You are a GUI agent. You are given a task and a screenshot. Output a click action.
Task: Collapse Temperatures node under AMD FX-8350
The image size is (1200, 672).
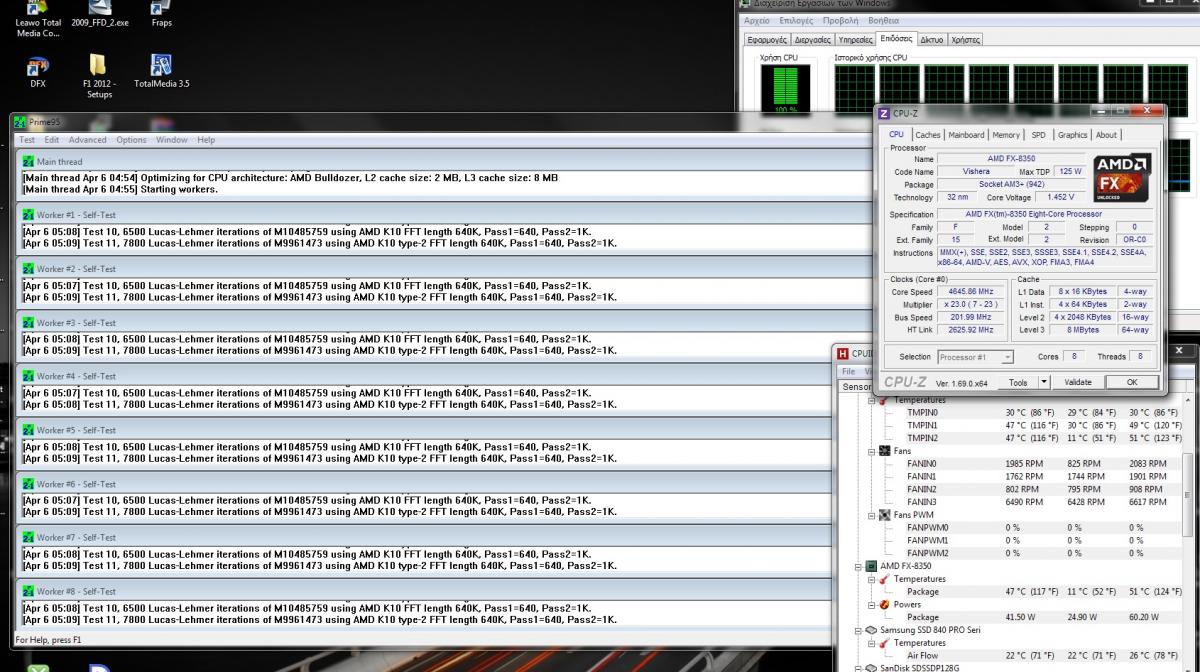tap(871, 579)
